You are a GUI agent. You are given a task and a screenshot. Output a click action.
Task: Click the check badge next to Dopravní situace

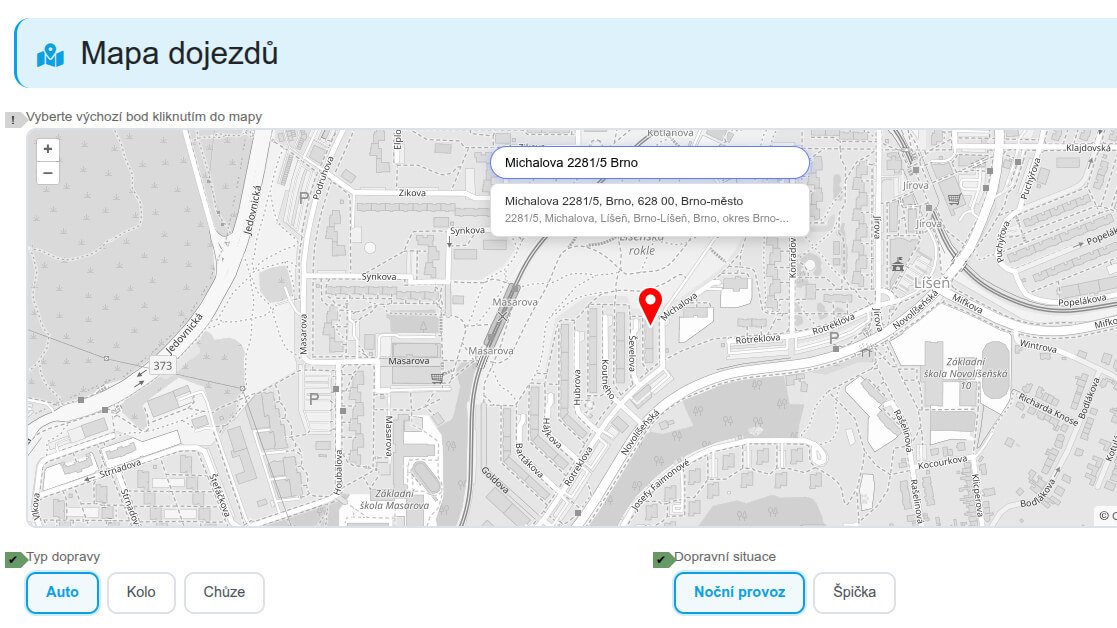(662, 559)
